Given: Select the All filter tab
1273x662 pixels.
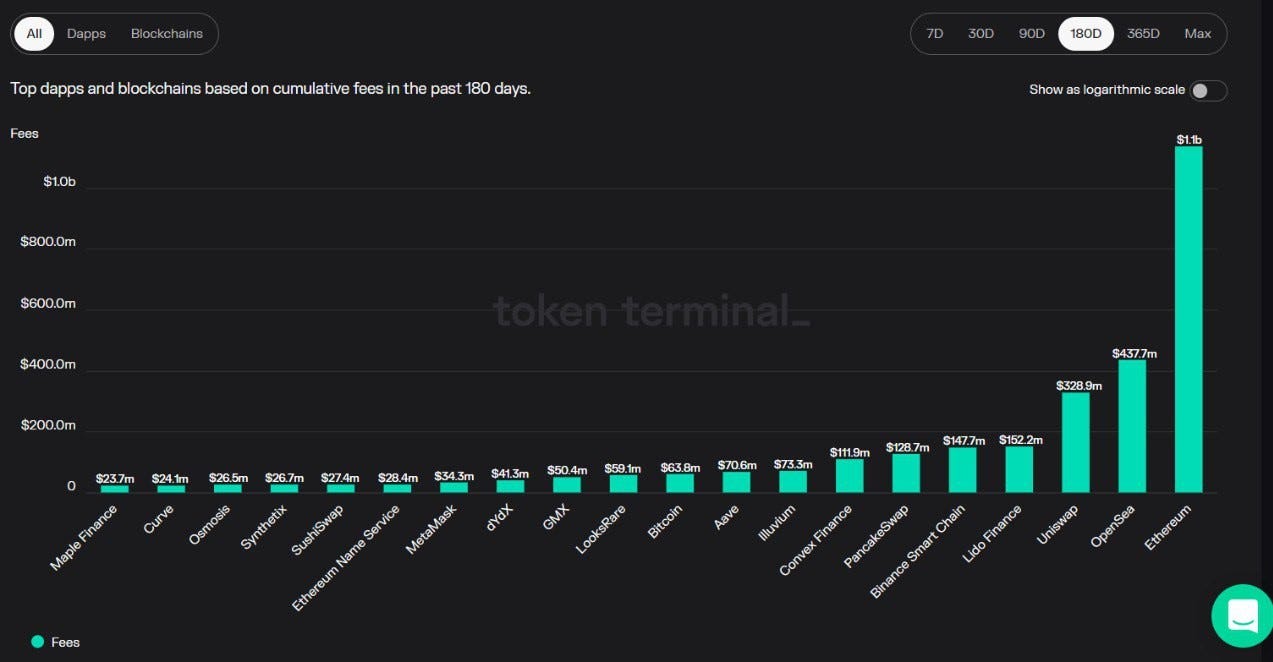Looking at the screenshot, I should tap(34, 34).
